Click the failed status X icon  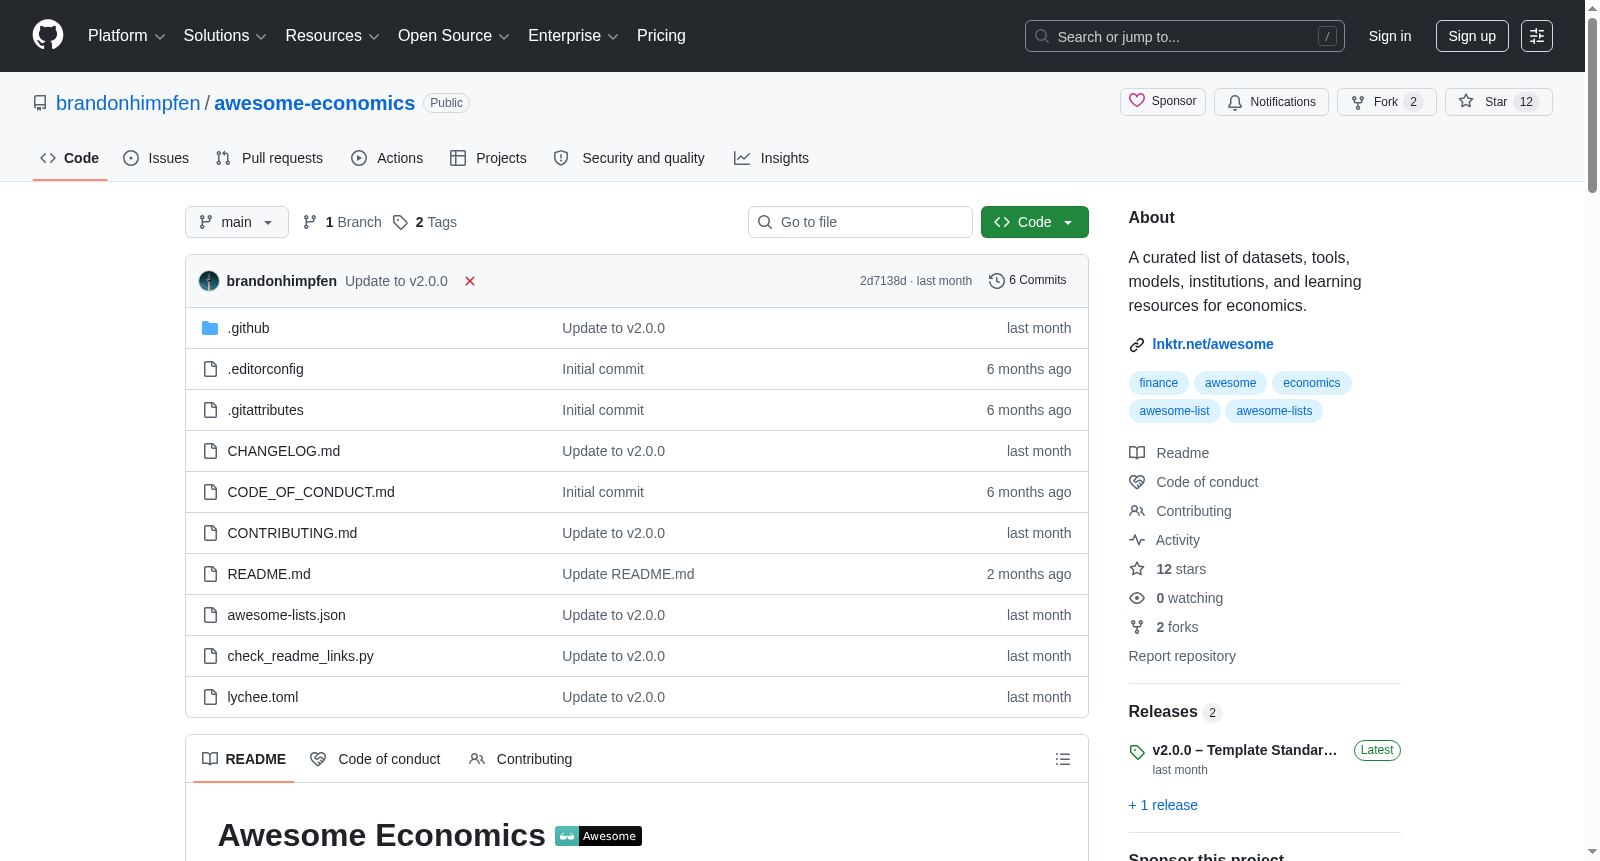pyautogui.click(x=470, y=281)
